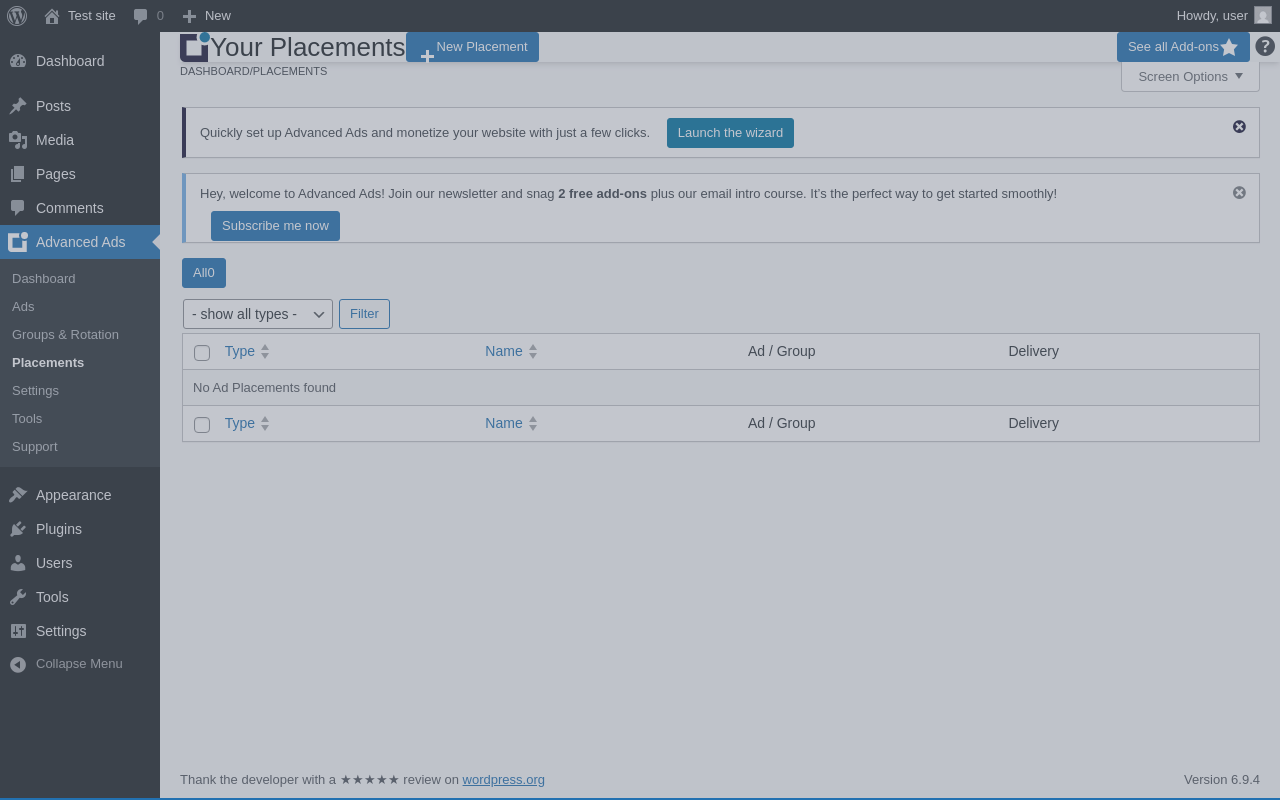Apply the placement type Filter button

[364, 314]
